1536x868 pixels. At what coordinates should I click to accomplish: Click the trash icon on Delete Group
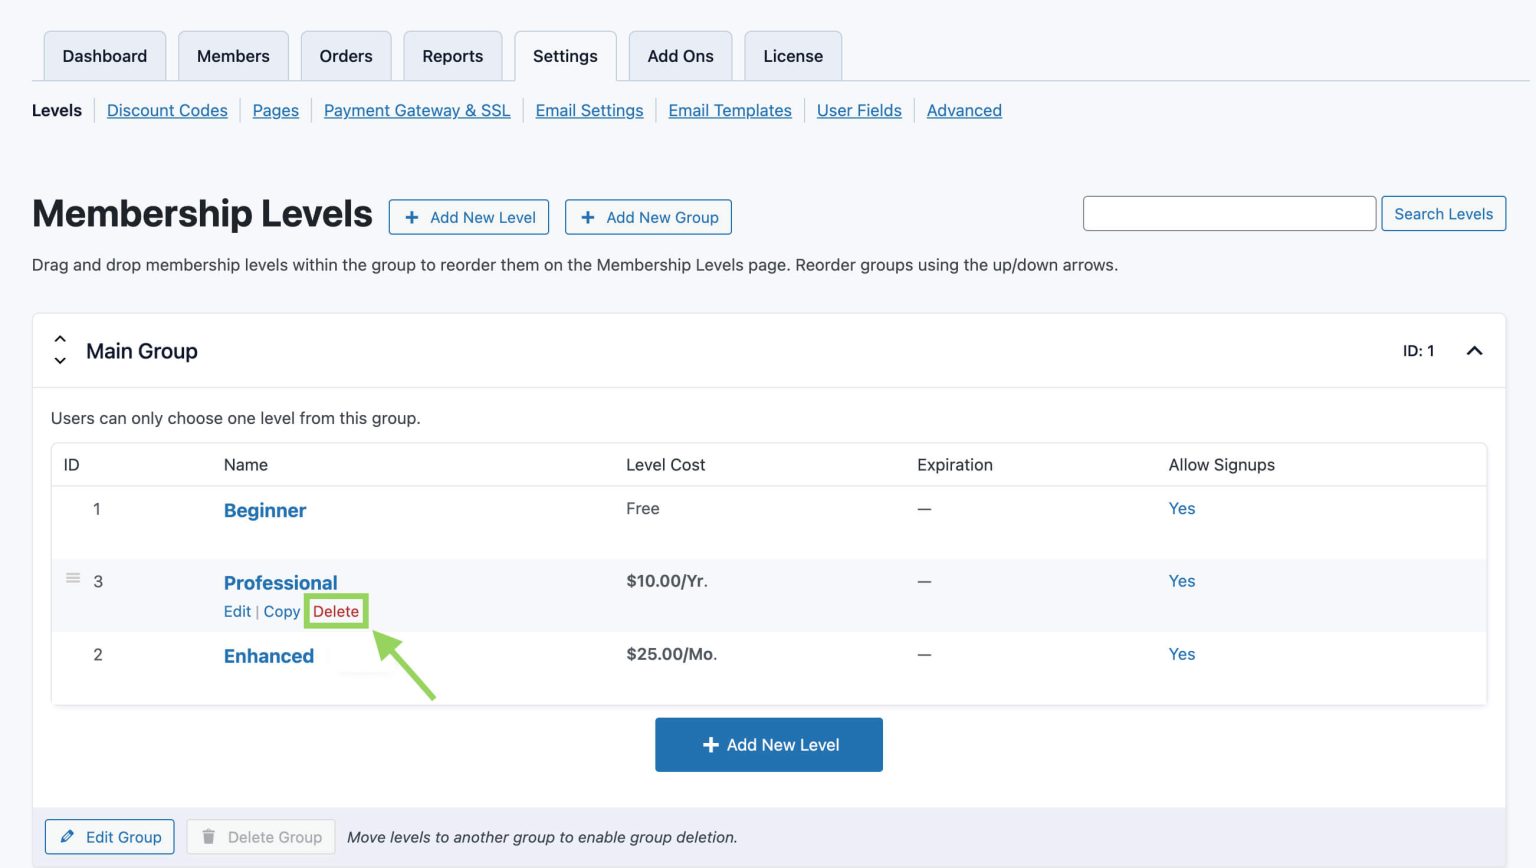[x=208, y=836]
